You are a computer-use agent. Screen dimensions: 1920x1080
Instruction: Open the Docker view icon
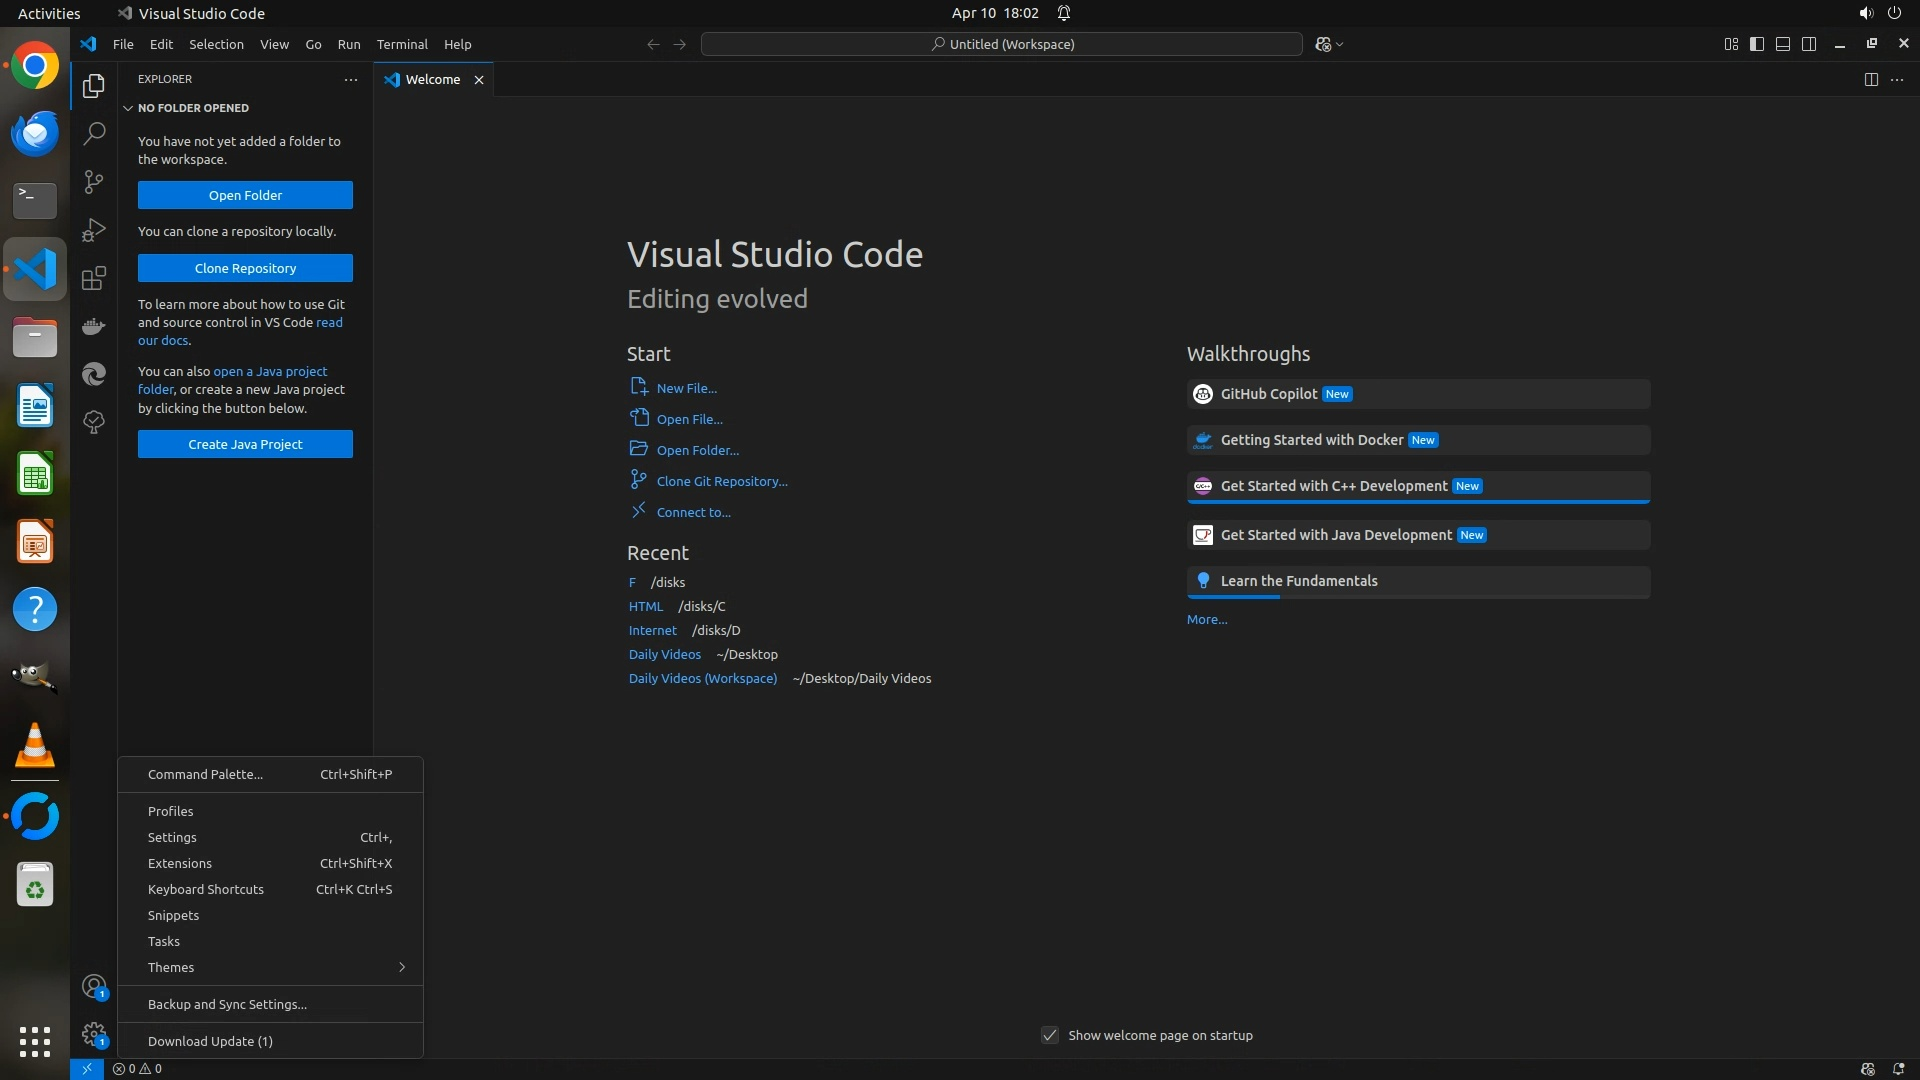coord(94,326)
